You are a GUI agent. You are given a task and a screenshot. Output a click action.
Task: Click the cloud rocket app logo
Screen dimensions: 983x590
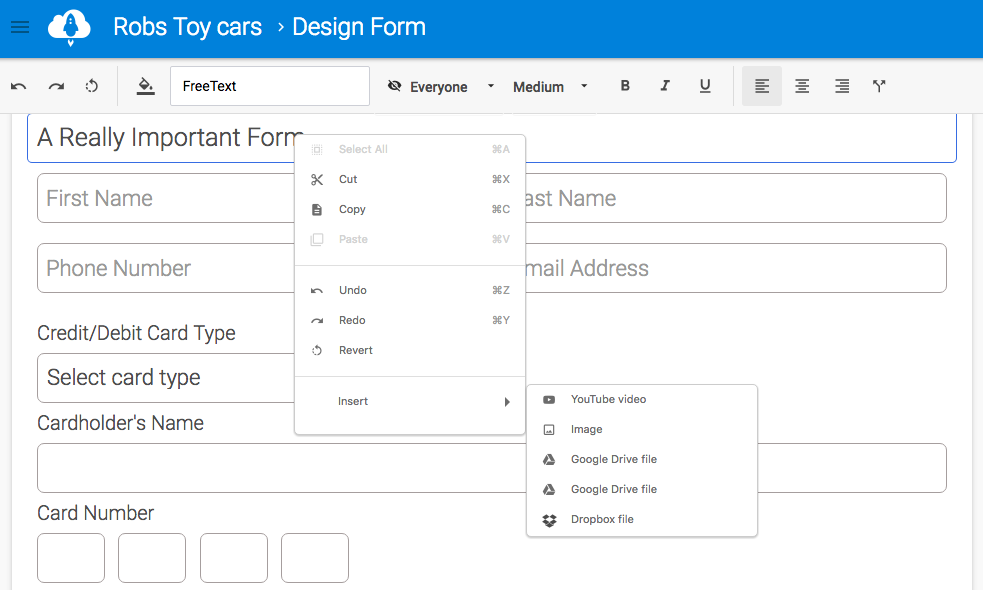(x=69, y=27)
